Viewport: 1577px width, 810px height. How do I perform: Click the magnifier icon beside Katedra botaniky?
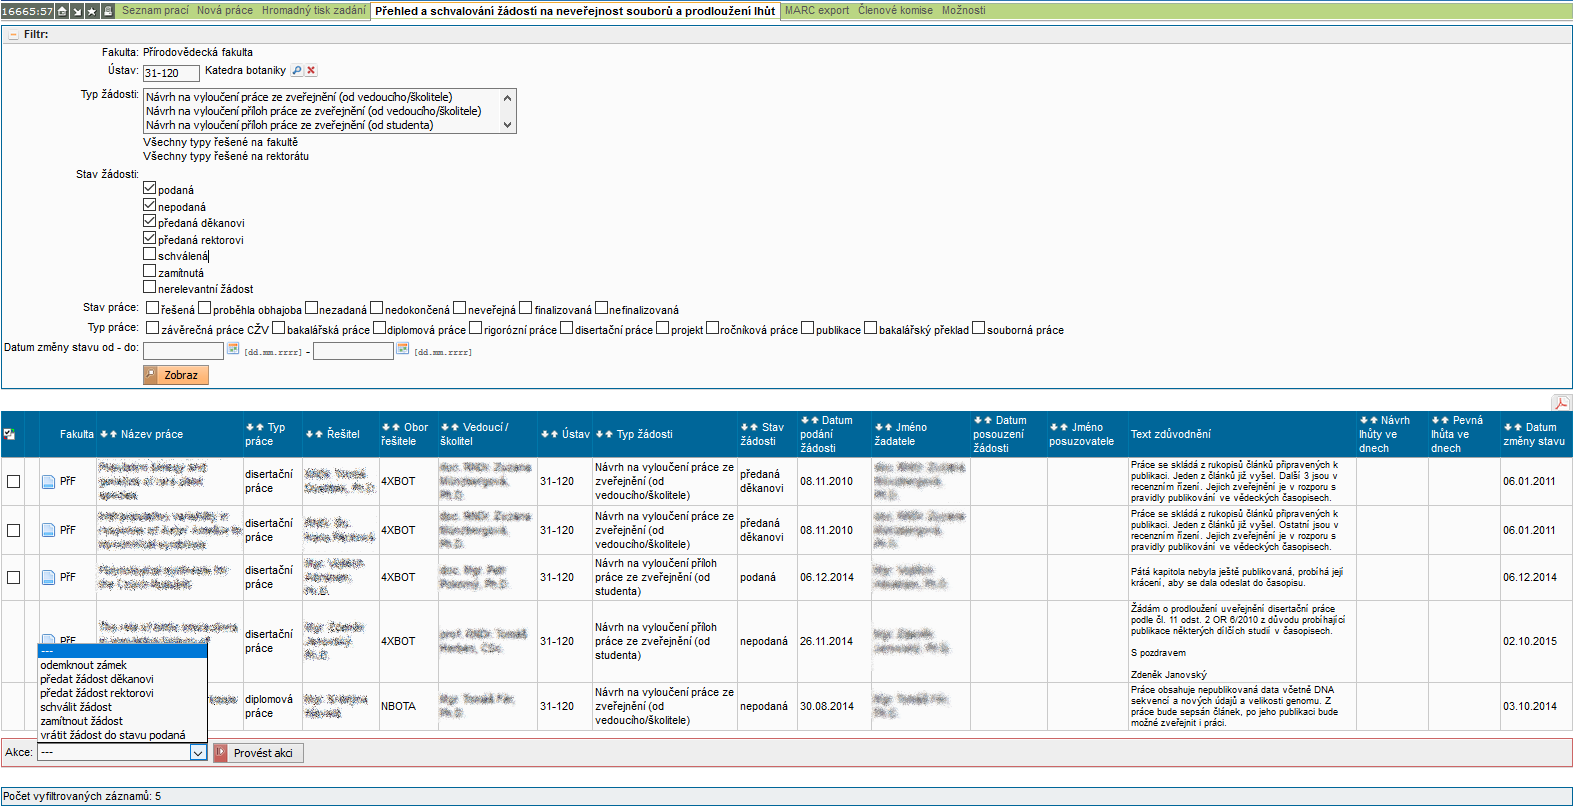coord(296,71)
